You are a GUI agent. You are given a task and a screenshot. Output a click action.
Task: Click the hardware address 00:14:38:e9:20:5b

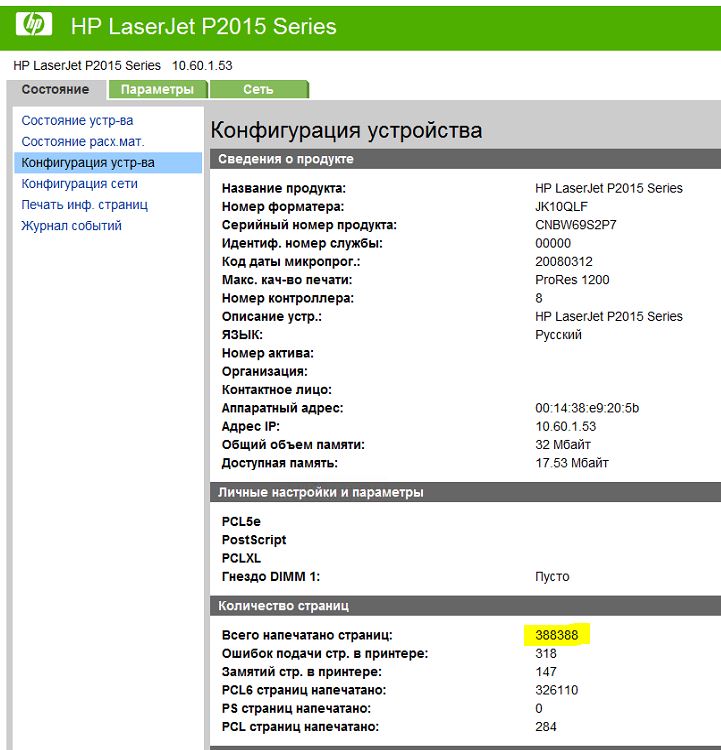[587, 408]
